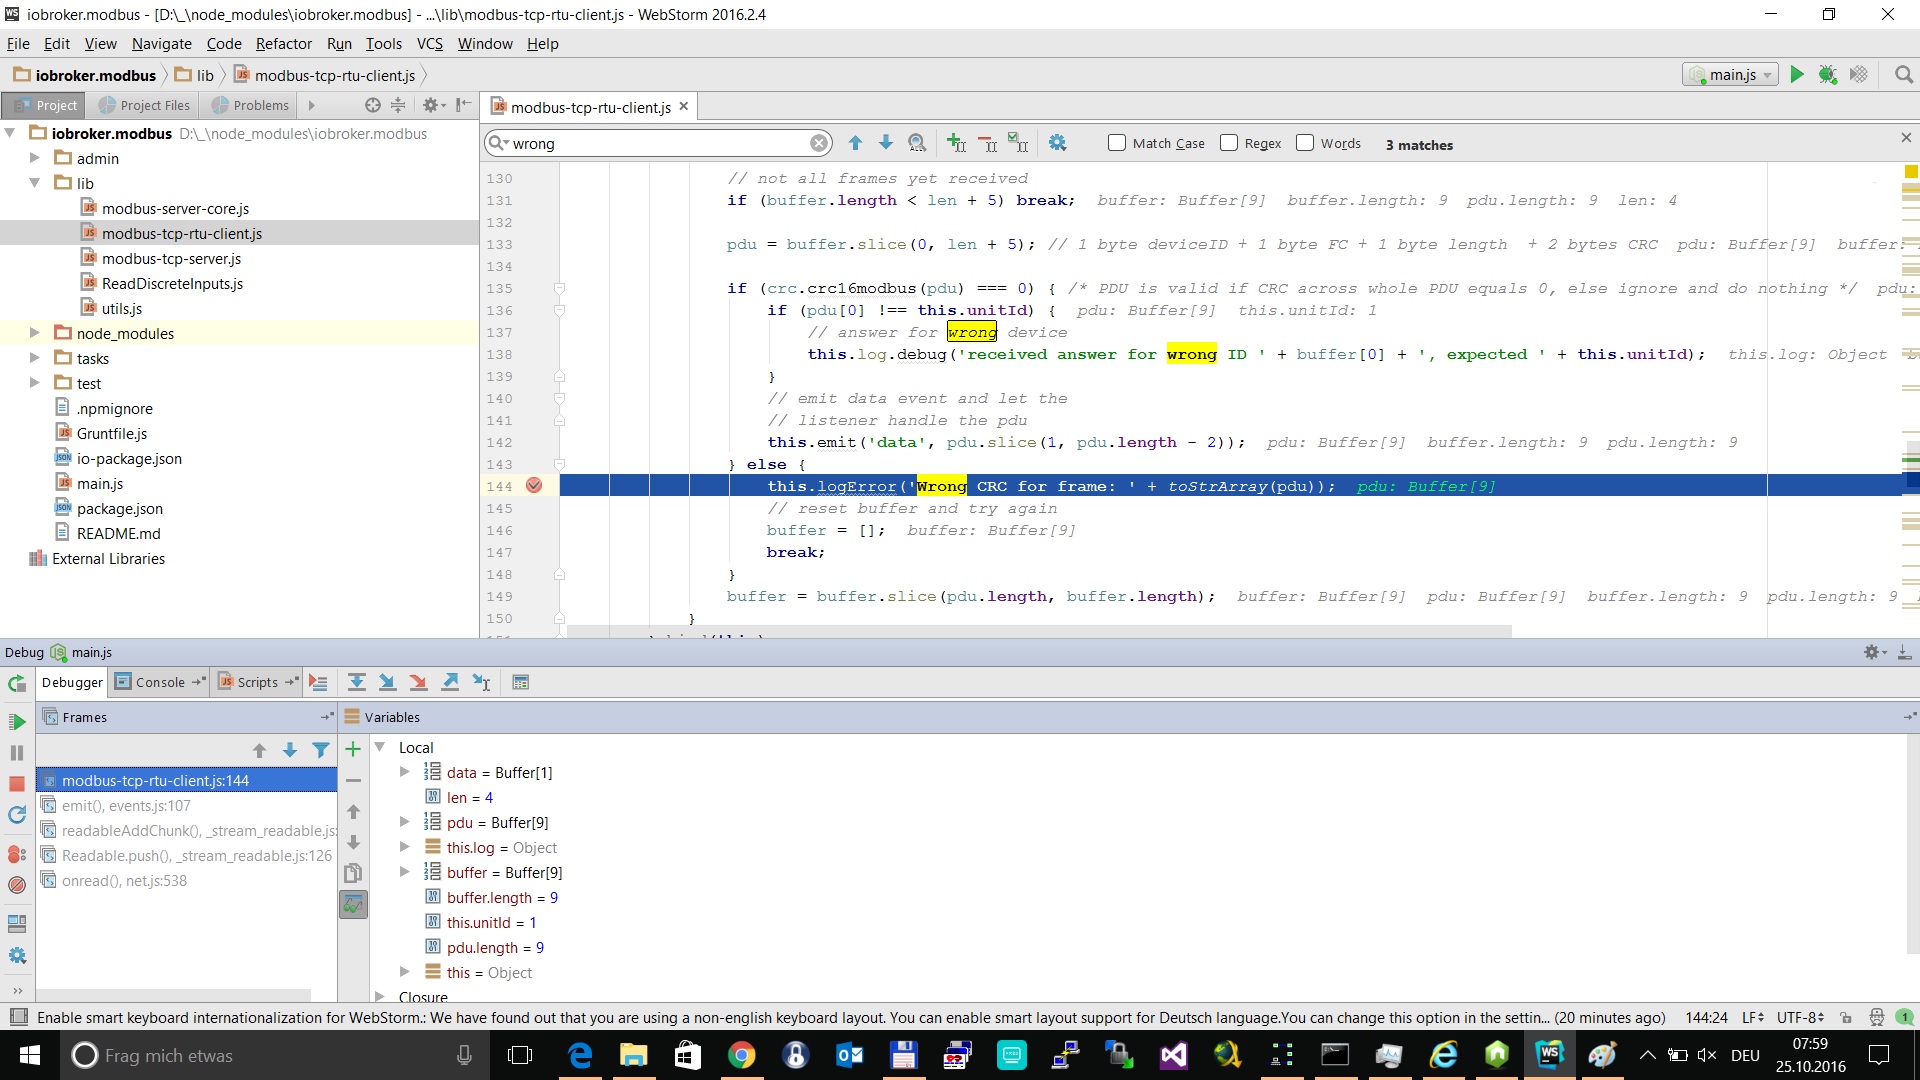Click the step over debugger icon
1920x1080 pixels.
pyautogui.click(x=355, y=682)
